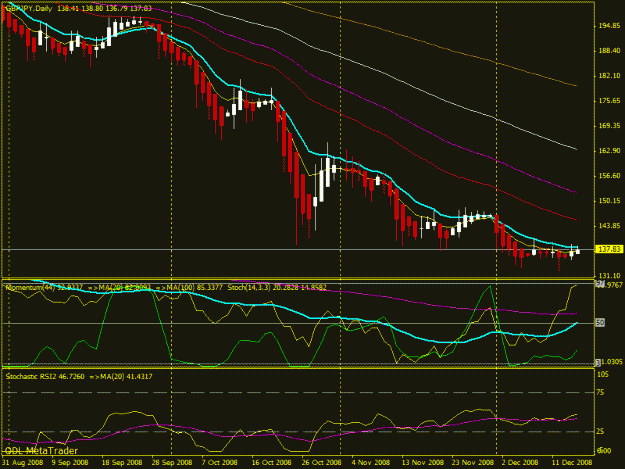Viewport: 625px width, 469px height.
Task: Click the 16 Oct 2008 date label
Action: click(x=271, y=463)
